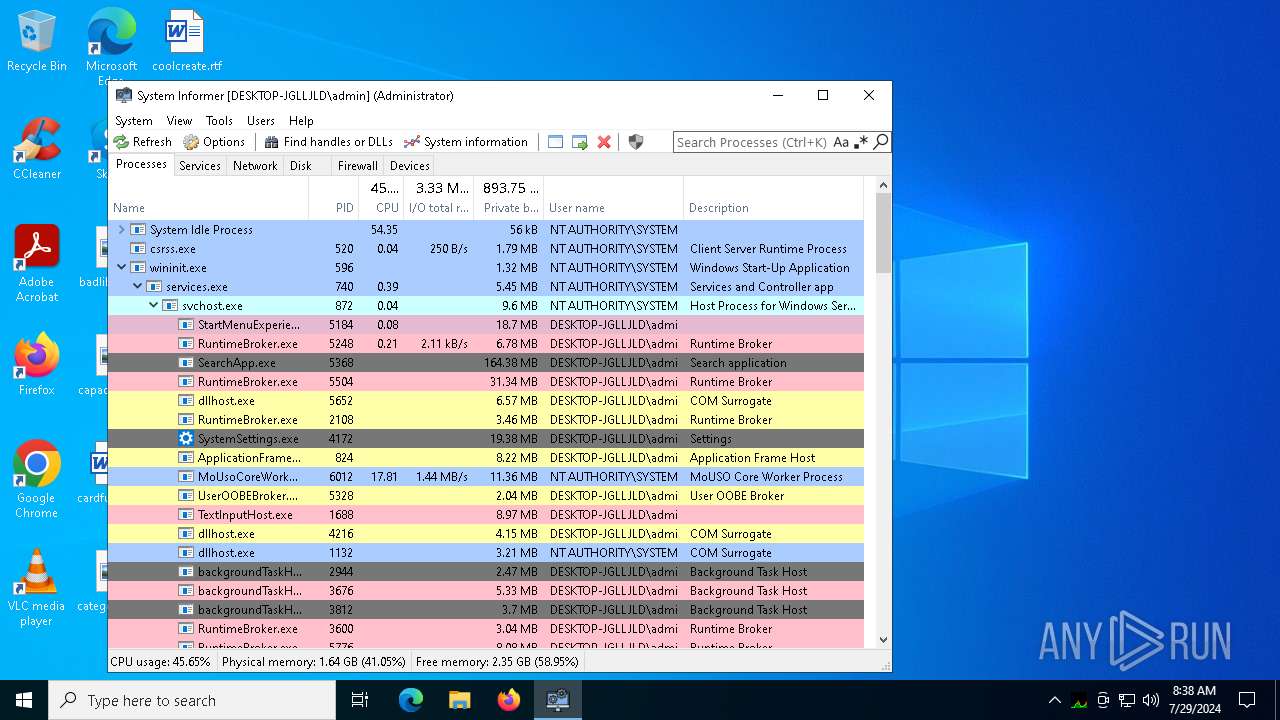Expand the System Idle Process node
The image size is (1280, 720).
click(122, 230)
